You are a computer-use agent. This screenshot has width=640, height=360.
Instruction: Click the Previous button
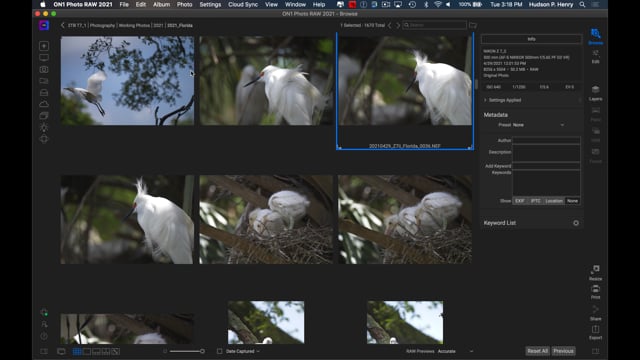click(x=563, y=351)
